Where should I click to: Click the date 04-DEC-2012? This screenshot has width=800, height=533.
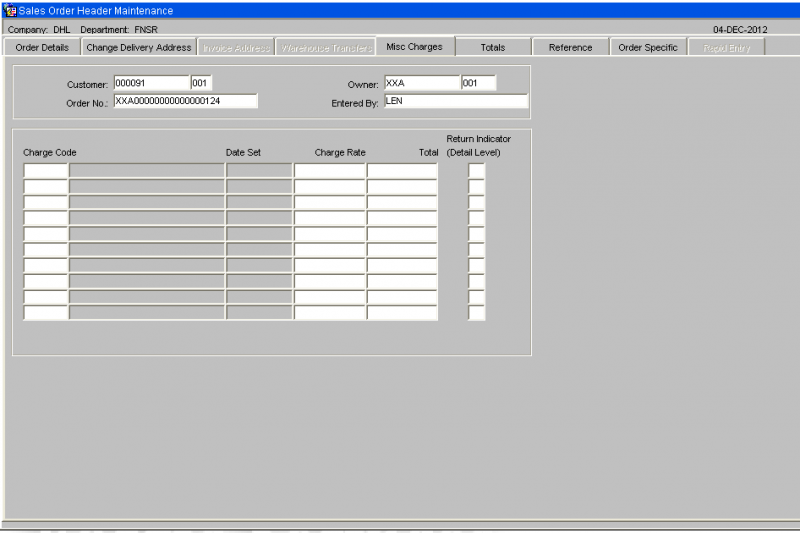(x=740, y=30)
